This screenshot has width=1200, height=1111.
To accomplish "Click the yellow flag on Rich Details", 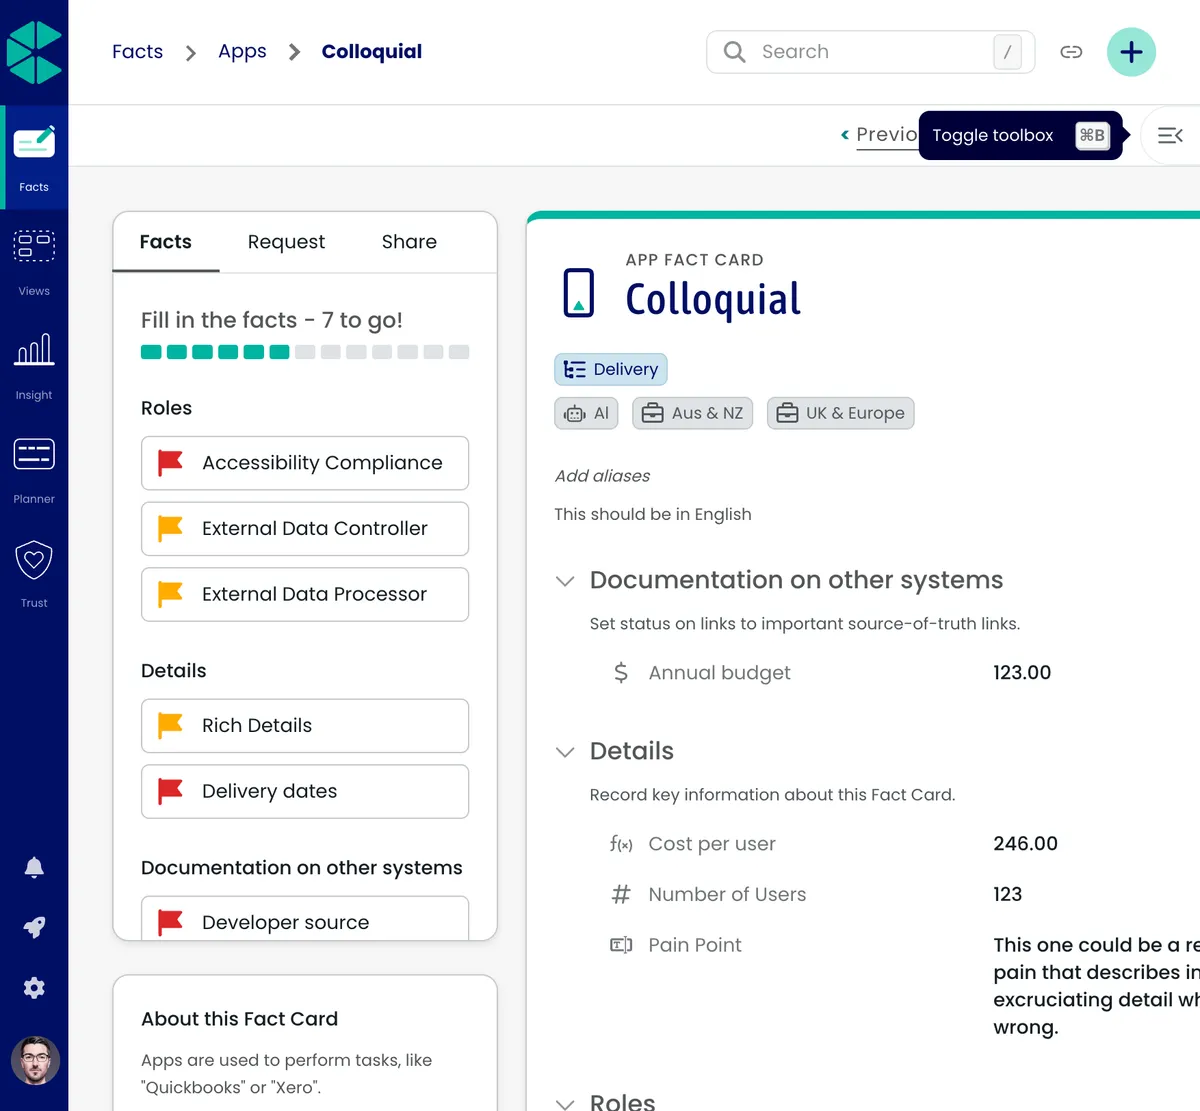I will (x=171, y=725).
